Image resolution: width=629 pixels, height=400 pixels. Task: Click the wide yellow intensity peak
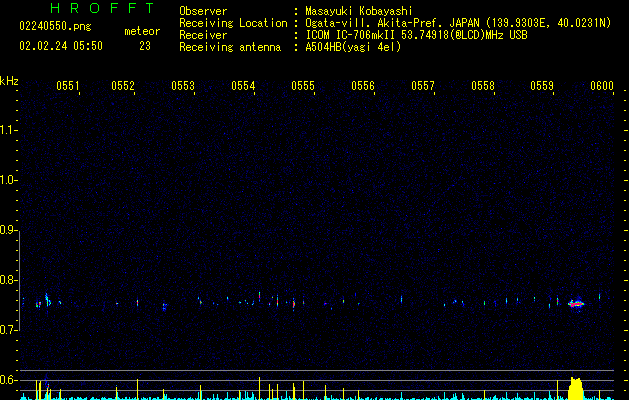576,388
